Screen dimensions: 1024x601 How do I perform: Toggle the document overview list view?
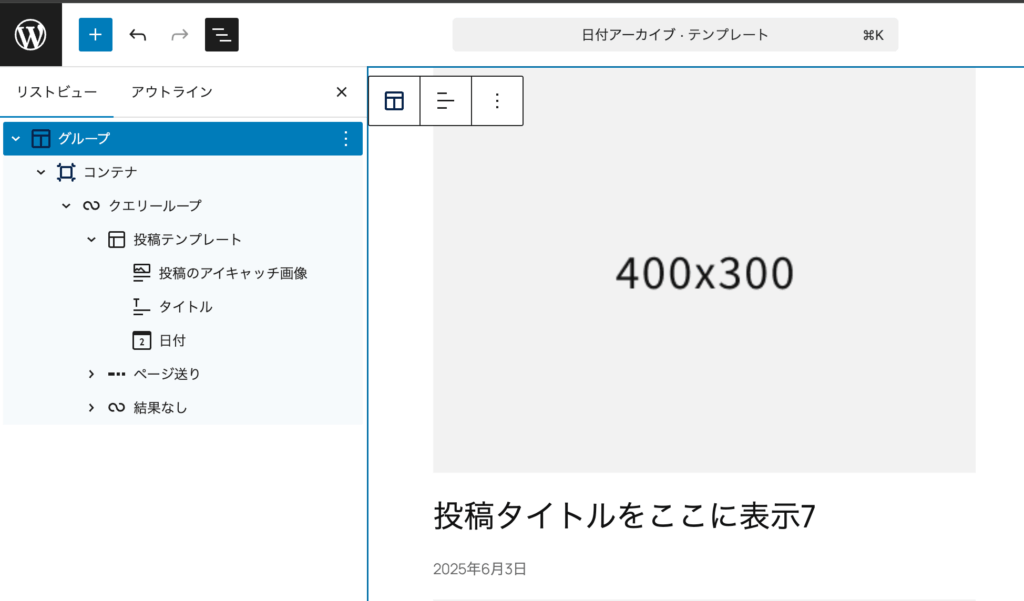click(x=221, y=35)
